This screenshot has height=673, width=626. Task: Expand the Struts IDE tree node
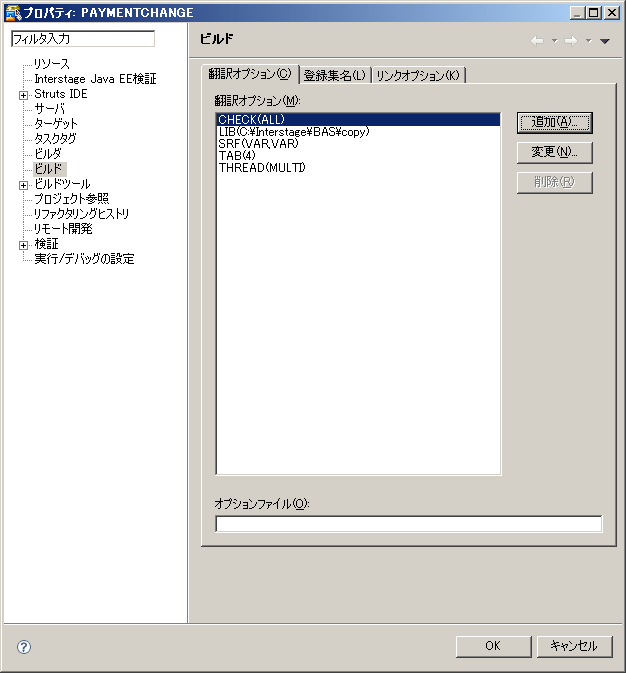click(23, 95)
